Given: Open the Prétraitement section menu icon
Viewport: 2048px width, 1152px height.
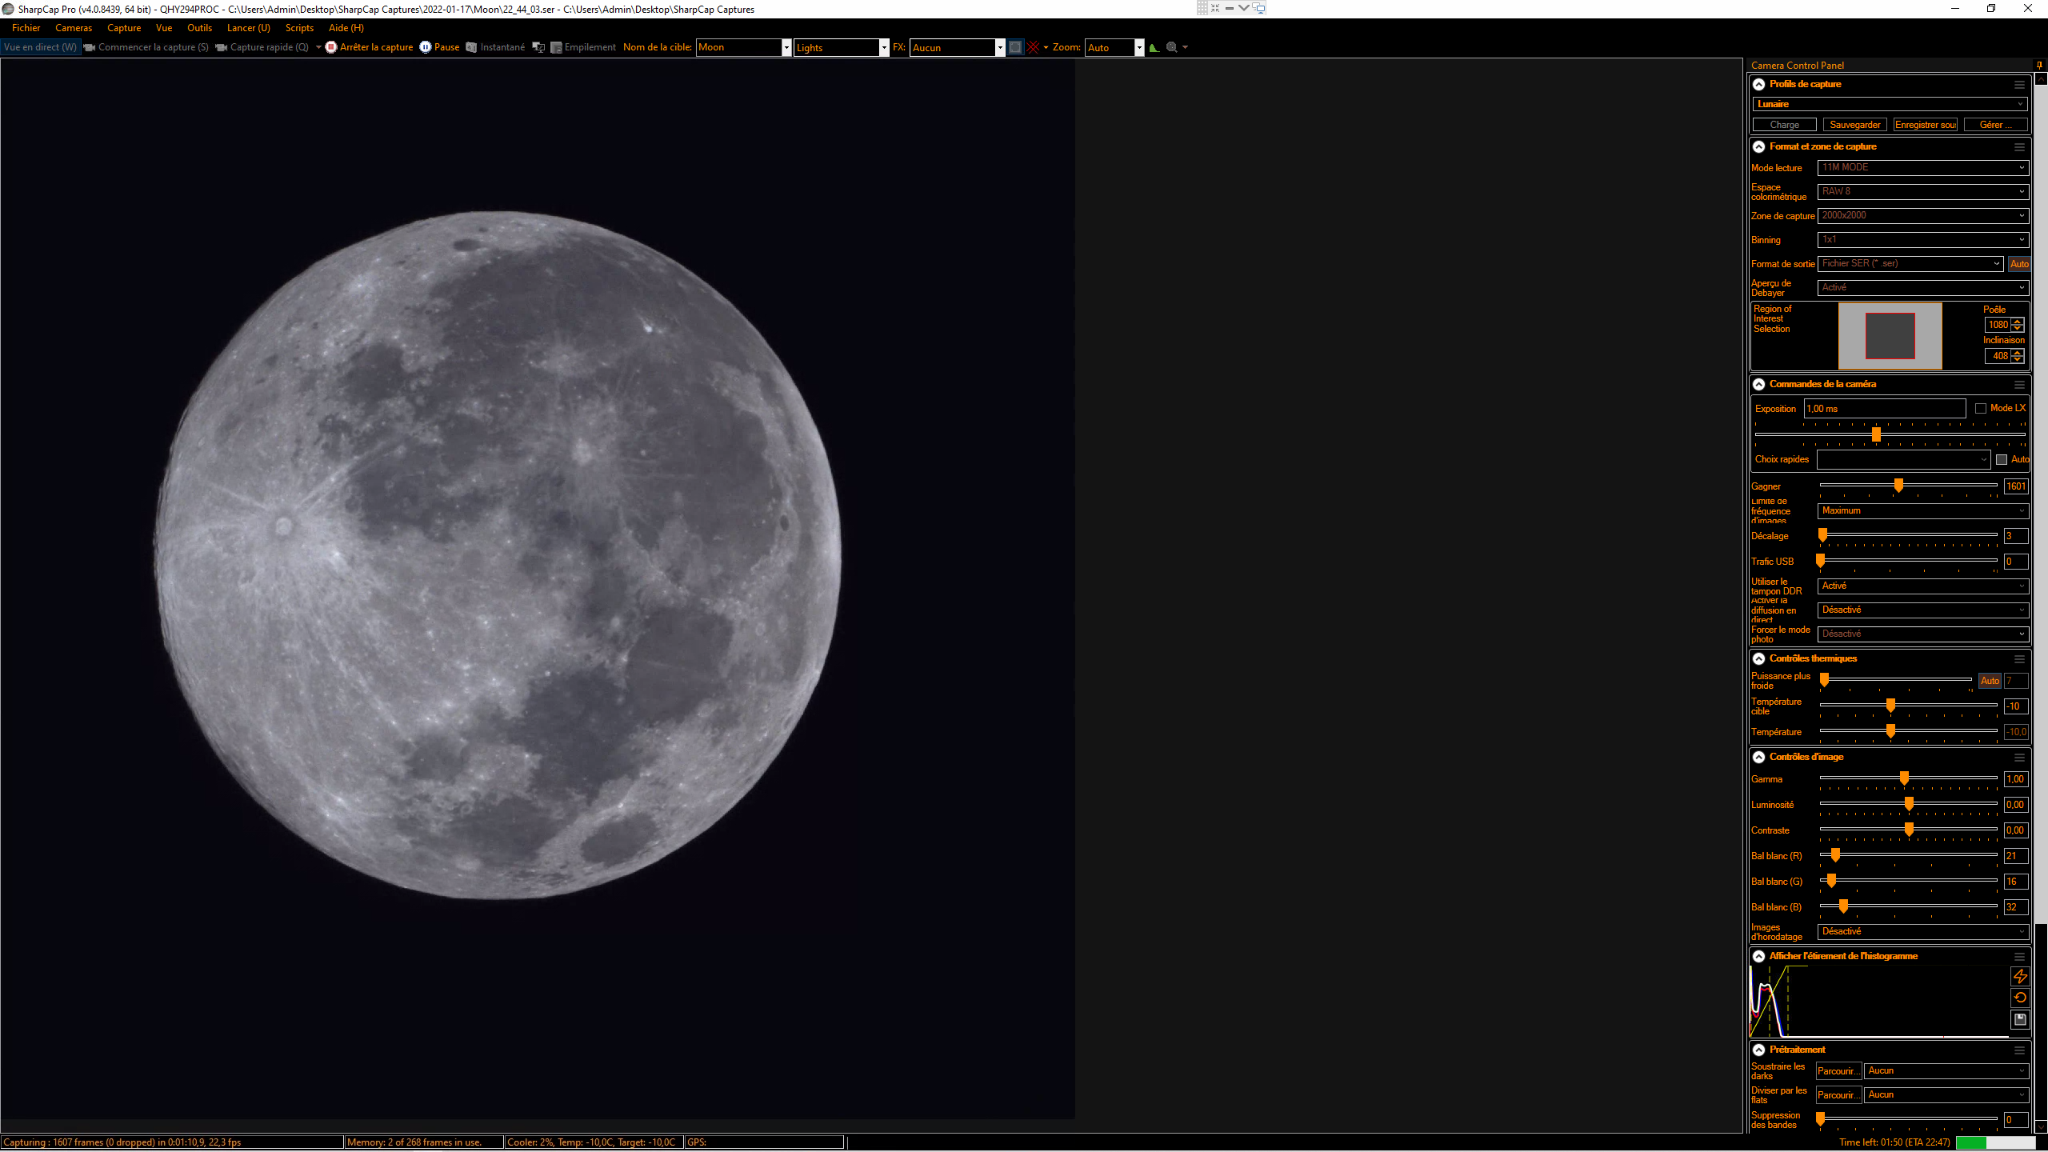Looking at the screenshot, I should click(2019, 1050).
